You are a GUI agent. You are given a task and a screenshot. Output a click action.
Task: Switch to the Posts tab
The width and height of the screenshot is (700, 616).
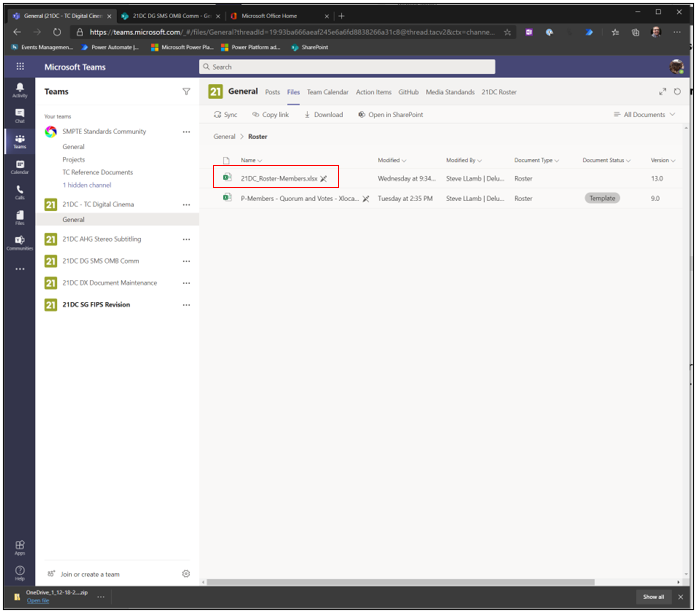272,92
